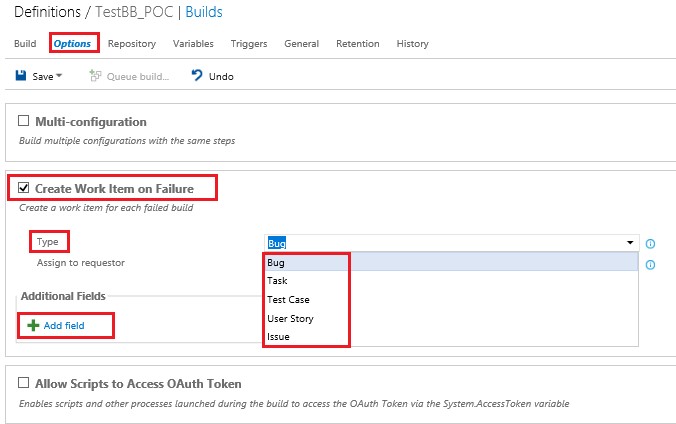676x424 pixels.
Task: Click the Save floppy disk icon
Action: (x=21, y=76)
